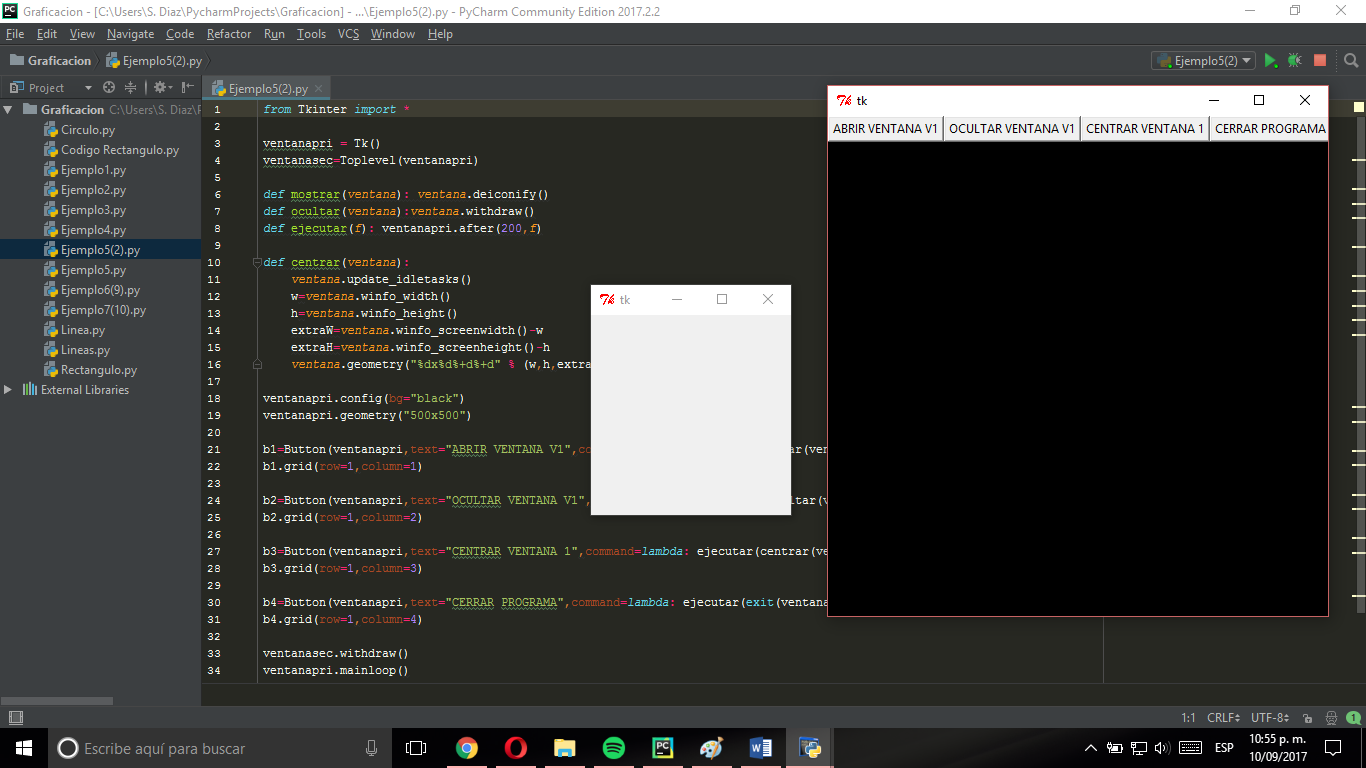Toggle read-only mode with the lock icon
Image resolution: width=1366 pixels, height=768 pixels.
pyautogui.click(x=1307, y=717)
